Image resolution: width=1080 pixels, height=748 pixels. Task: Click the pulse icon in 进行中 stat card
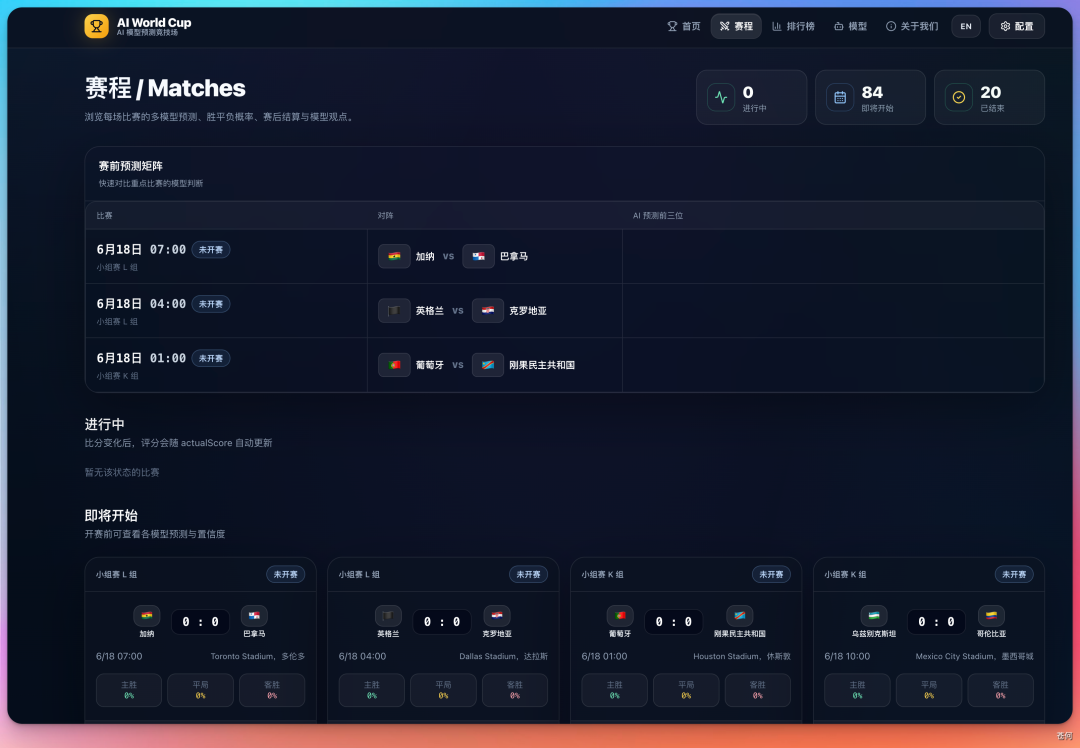tap(720, 97)
